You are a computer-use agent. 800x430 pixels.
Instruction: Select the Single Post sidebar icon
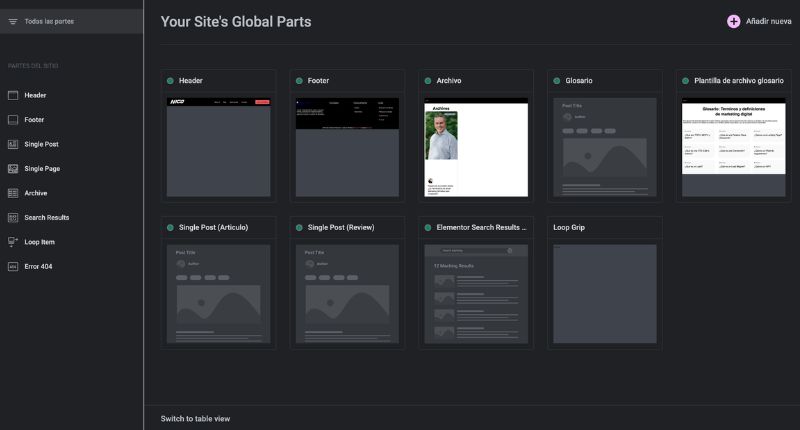13,144
